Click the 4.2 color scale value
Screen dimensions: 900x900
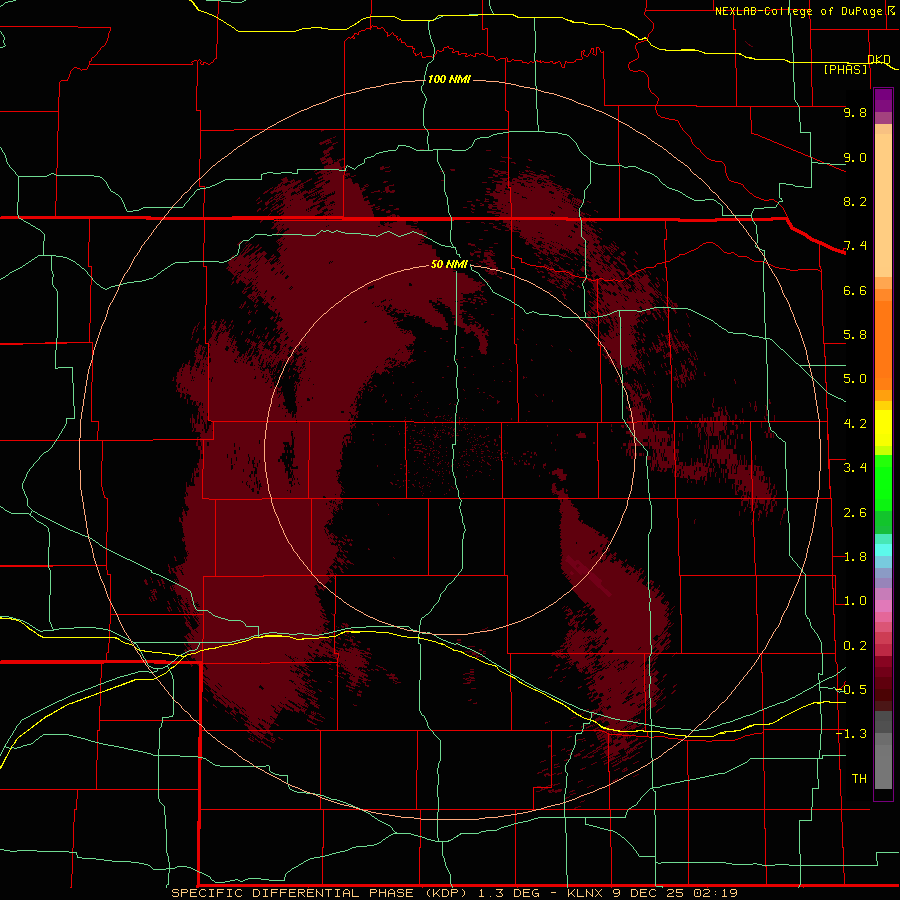click(x=855, y=424)
